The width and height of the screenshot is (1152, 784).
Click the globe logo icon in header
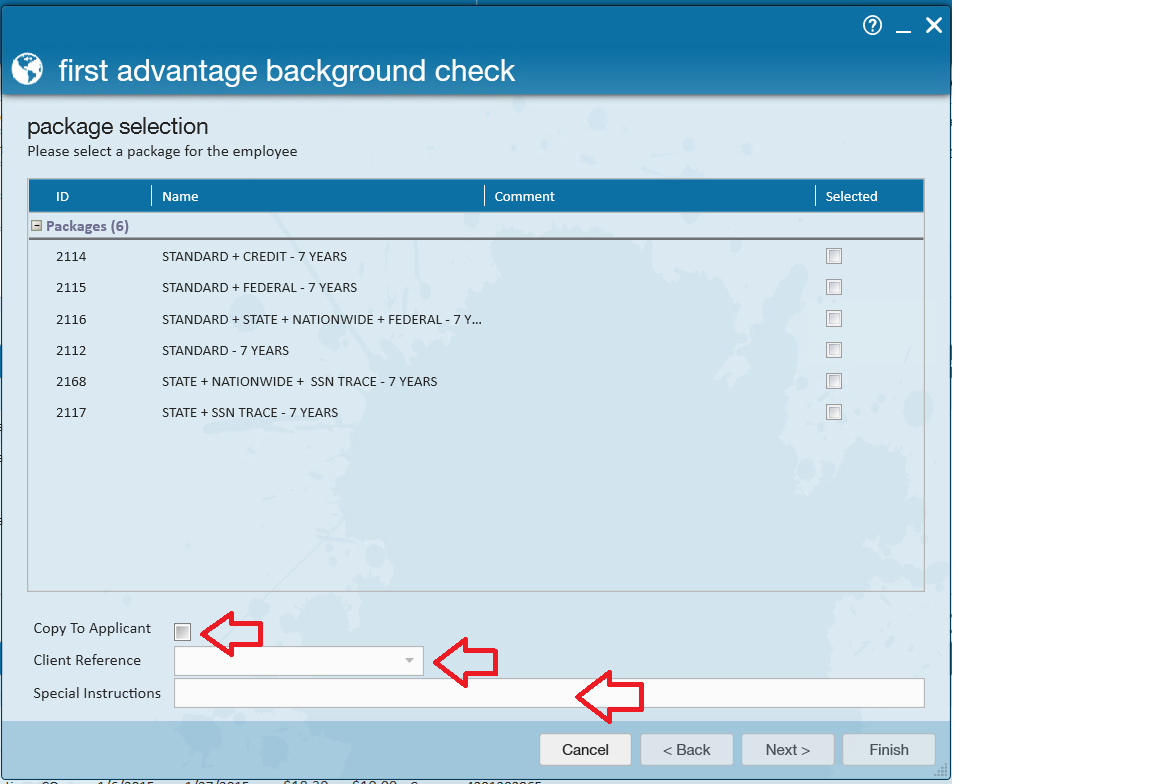click(28, 69)
